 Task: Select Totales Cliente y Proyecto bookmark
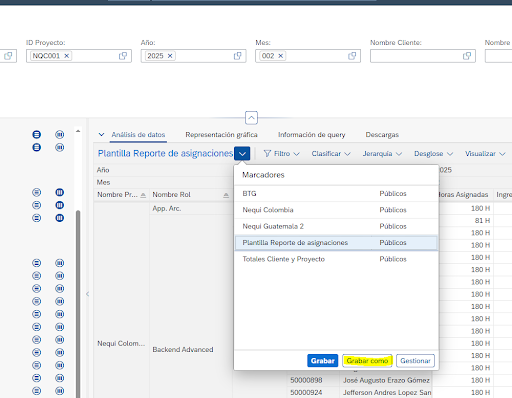[336, 259]
